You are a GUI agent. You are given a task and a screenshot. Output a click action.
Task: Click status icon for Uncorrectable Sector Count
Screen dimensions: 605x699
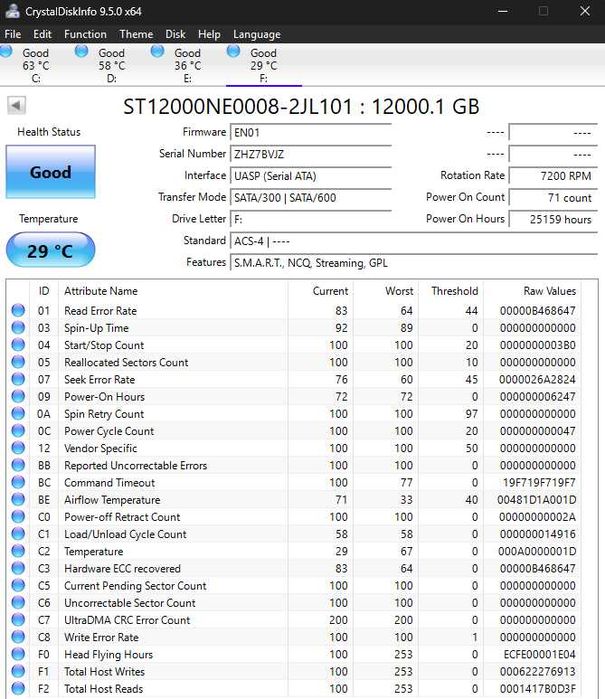pos(18,602)
